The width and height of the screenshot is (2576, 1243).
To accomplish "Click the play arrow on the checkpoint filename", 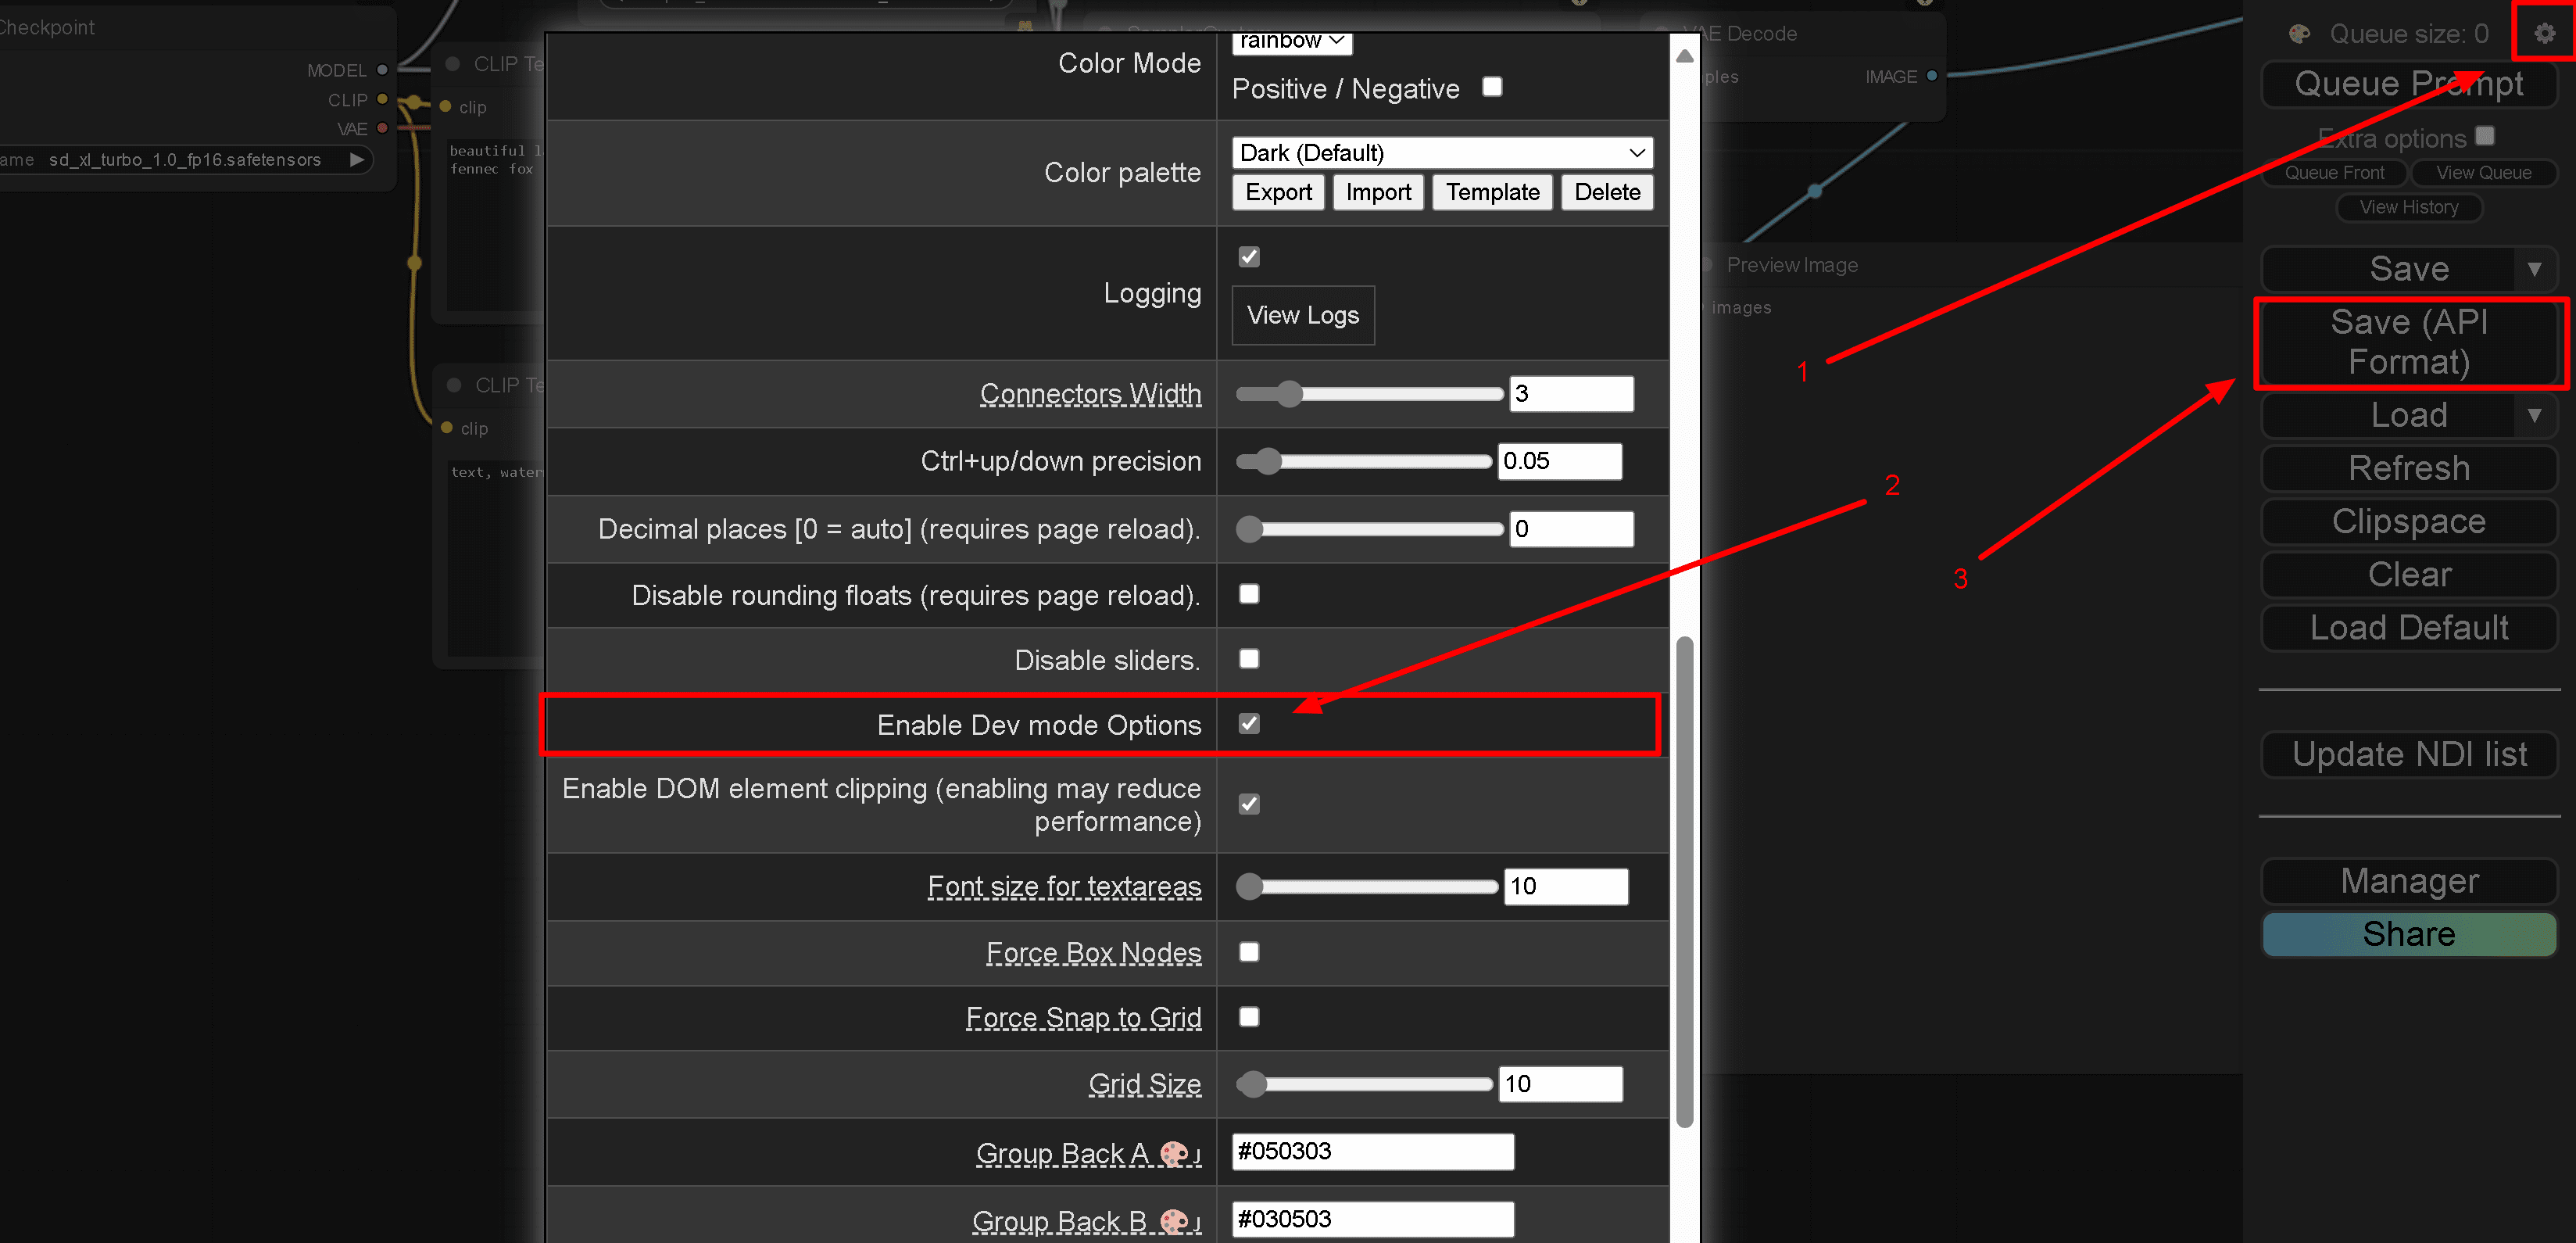I will [x=356, y=159].
